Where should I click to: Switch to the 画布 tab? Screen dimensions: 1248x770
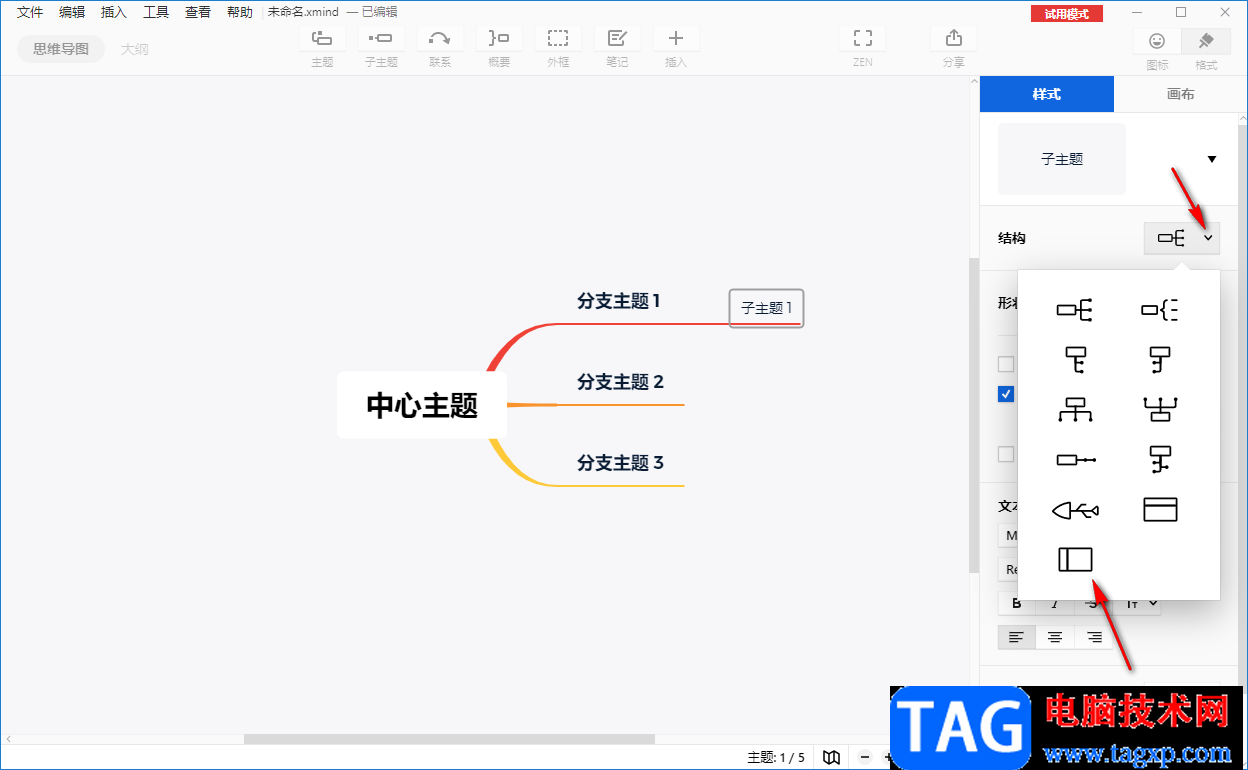click(1180, 94)
